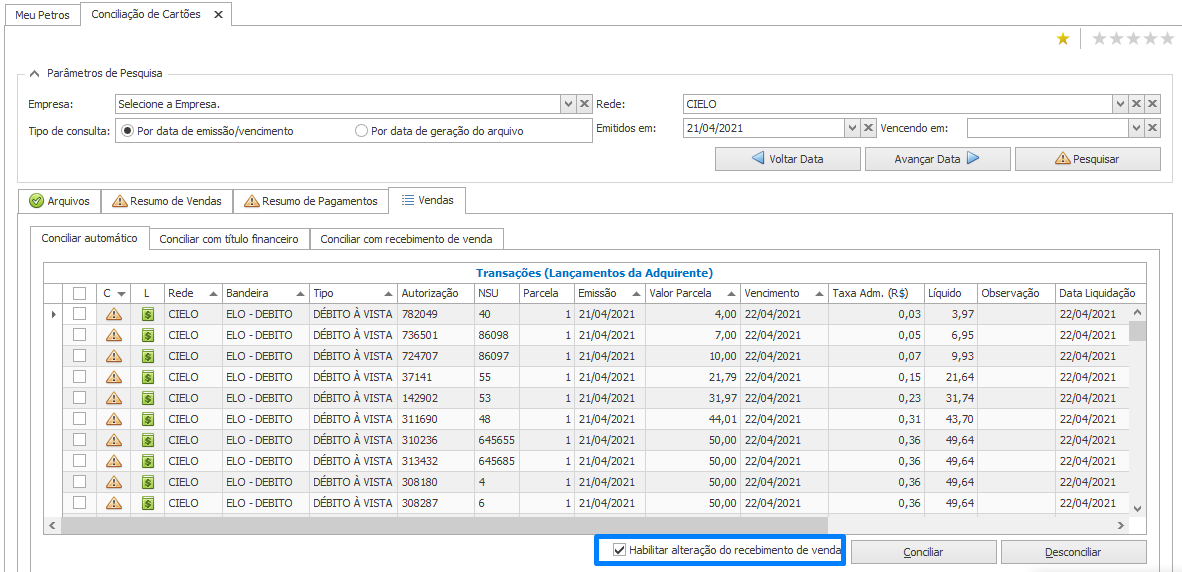Click the yellow favorite star icon
Viewport: 1182px width, 572px height.
(1063, 39)
